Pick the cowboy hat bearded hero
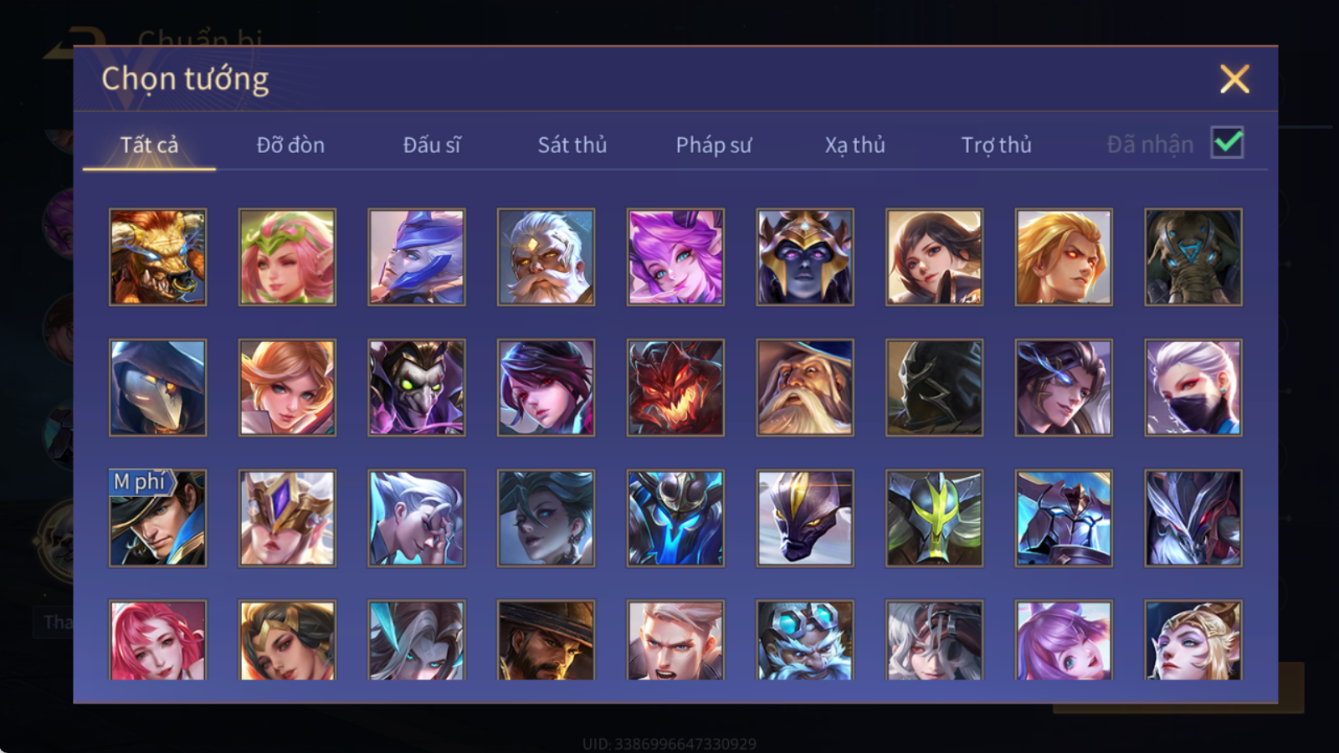The height and width of the screenshot is (753, 1339). pos(546,640)
